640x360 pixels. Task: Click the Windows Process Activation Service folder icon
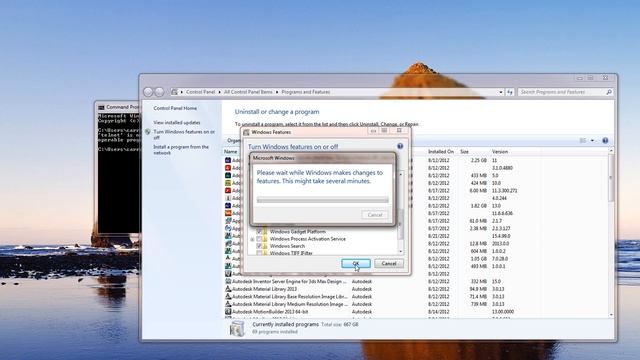pos(265,239)
